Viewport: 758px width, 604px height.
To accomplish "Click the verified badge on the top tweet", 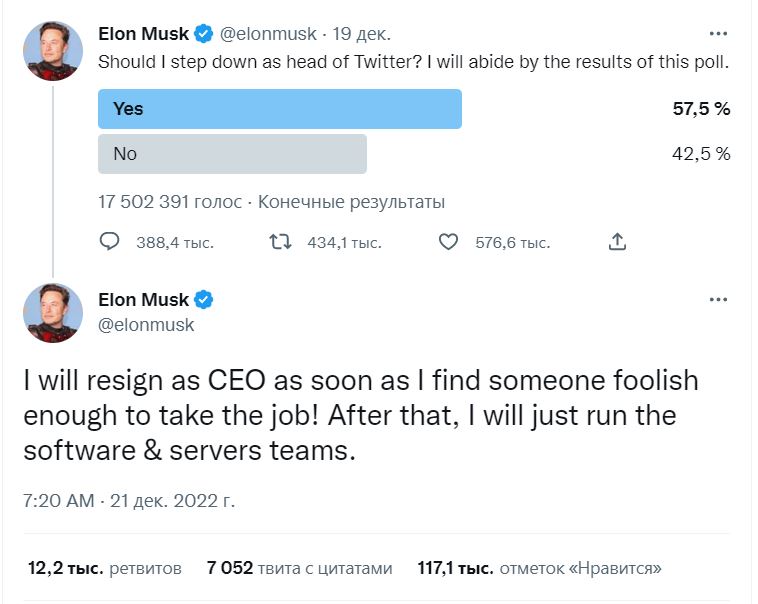I will tap(204, 34).
